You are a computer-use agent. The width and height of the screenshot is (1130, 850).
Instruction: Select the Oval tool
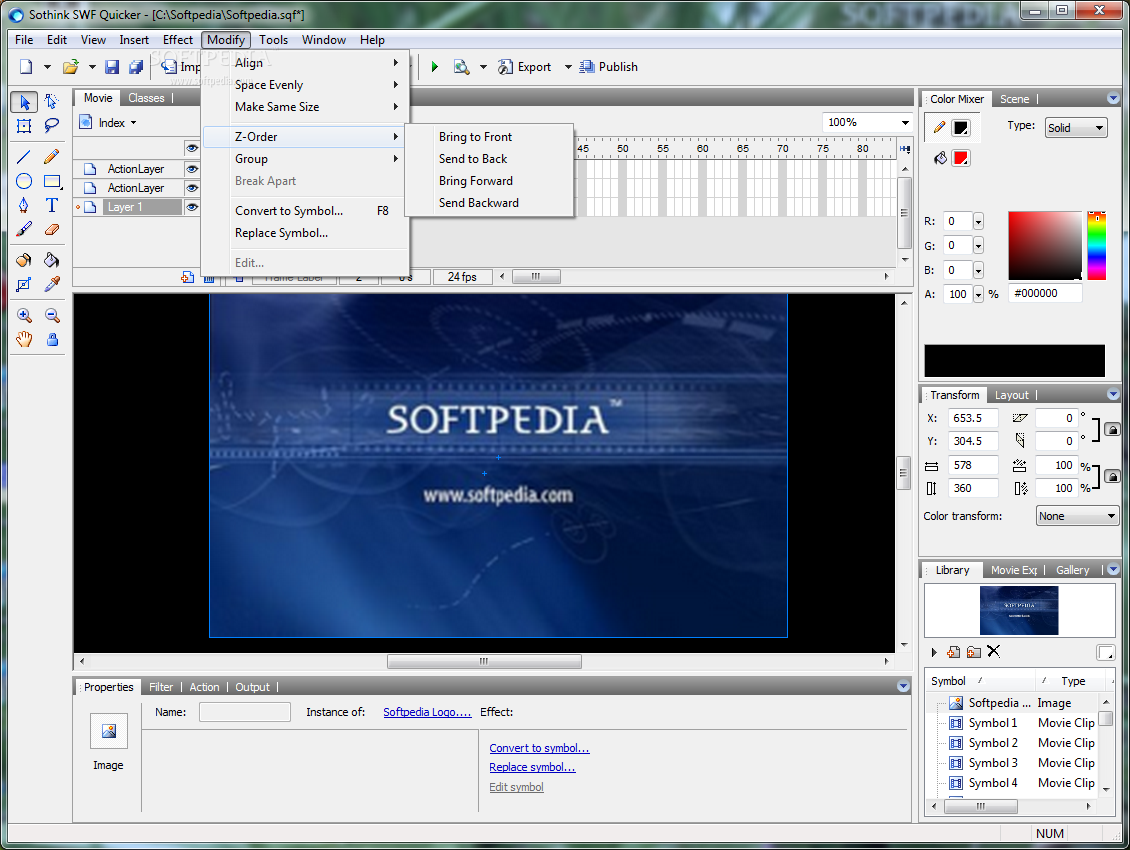[x=24, y=181]
